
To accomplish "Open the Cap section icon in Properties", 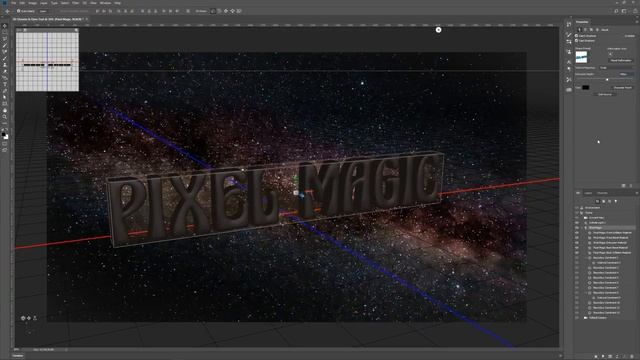I will click(591, 30).
